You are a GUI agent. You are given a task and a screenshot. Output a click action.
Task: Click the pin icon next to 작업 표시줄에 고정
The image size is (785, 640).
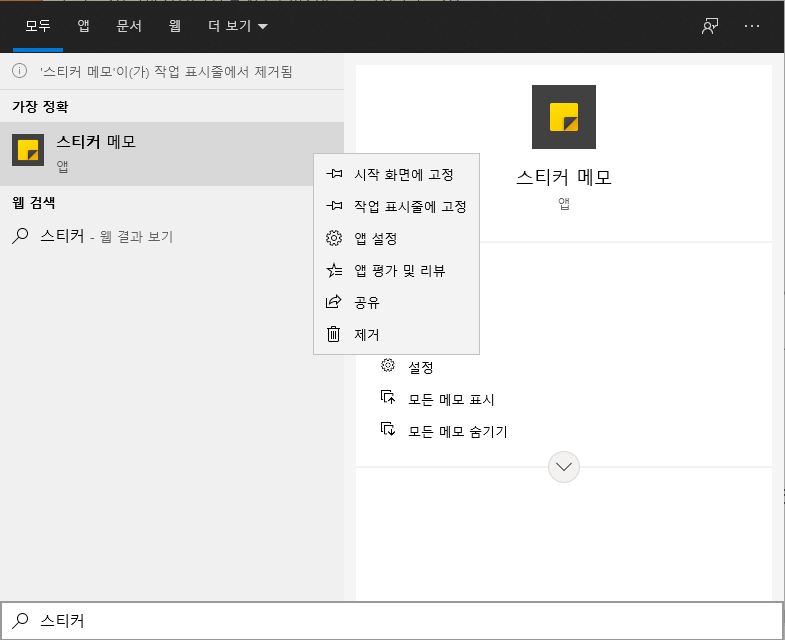(x=334, y=206)
